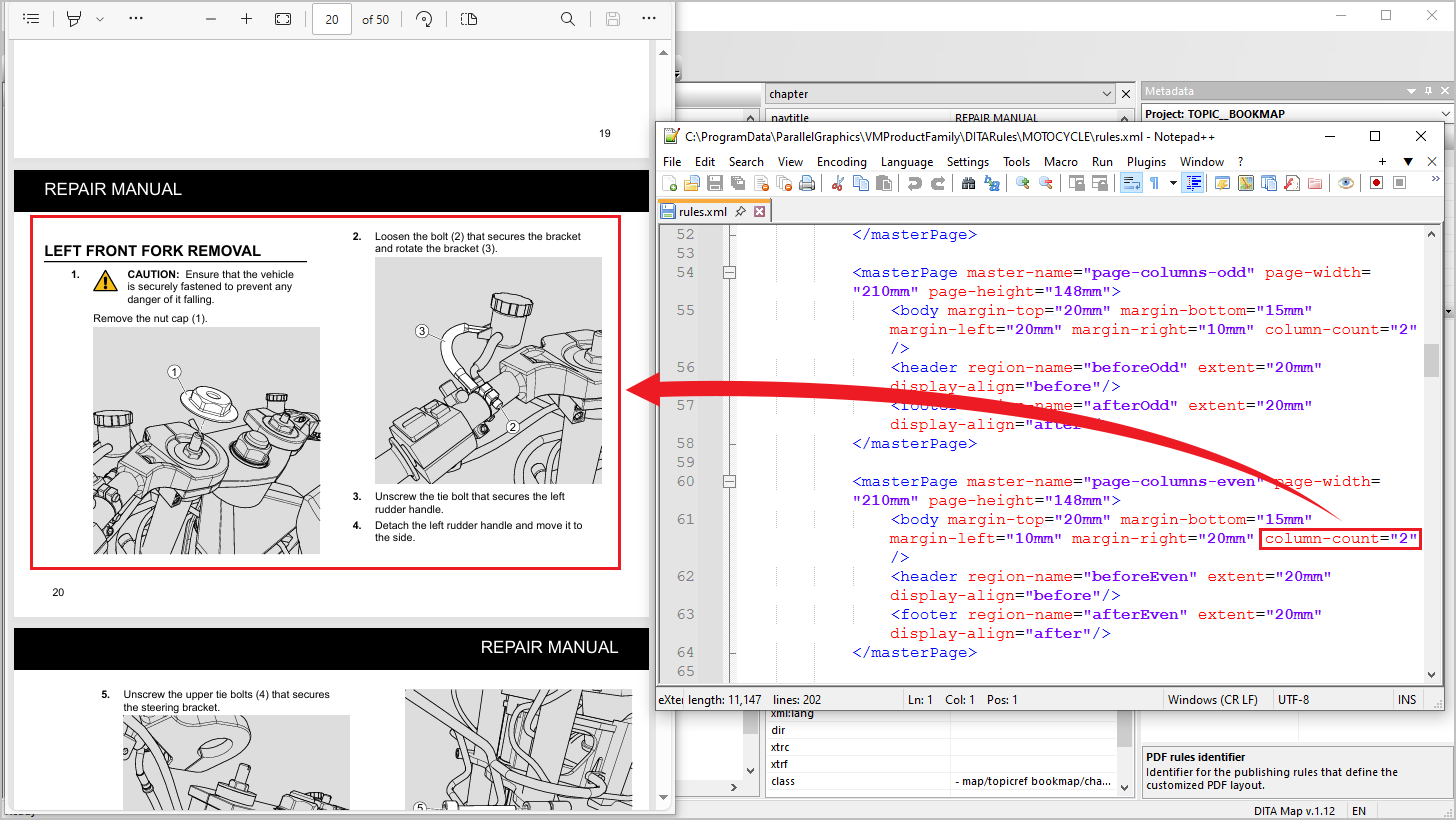Start recording a macro in Notepad++
This screenshot has height=820, width=1456.
pyautogui.click(x=1375, y=182)
